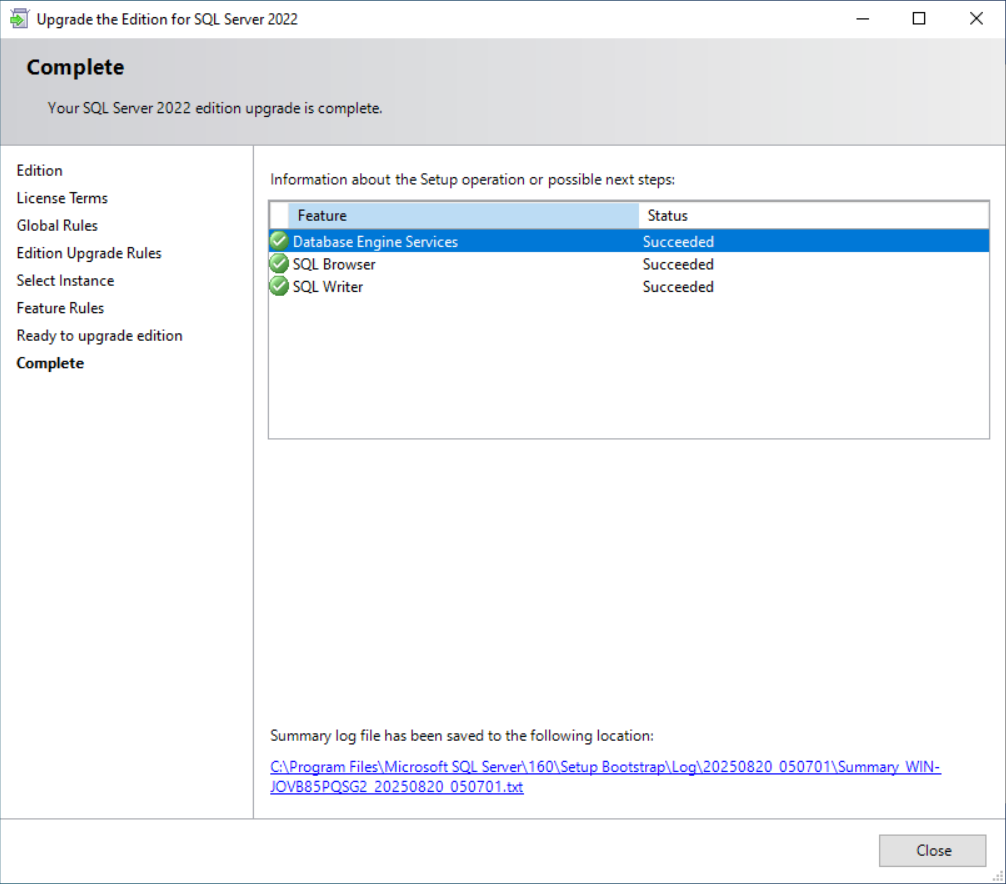Open the summary log file link
The image size is (1006, 884).
605,777
